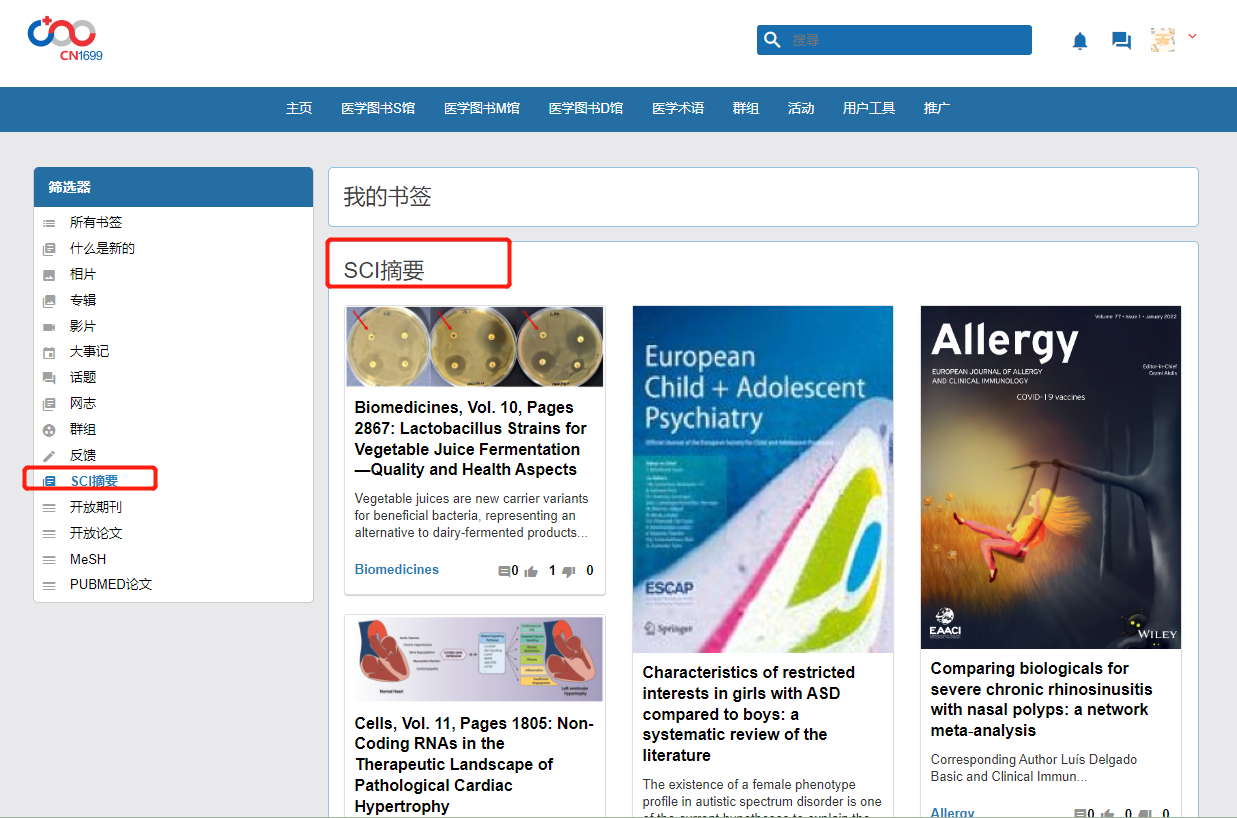Open the Lactobacillus Strains article title
The height and width of the screenshot is (818, 1237).
[471, 438]
